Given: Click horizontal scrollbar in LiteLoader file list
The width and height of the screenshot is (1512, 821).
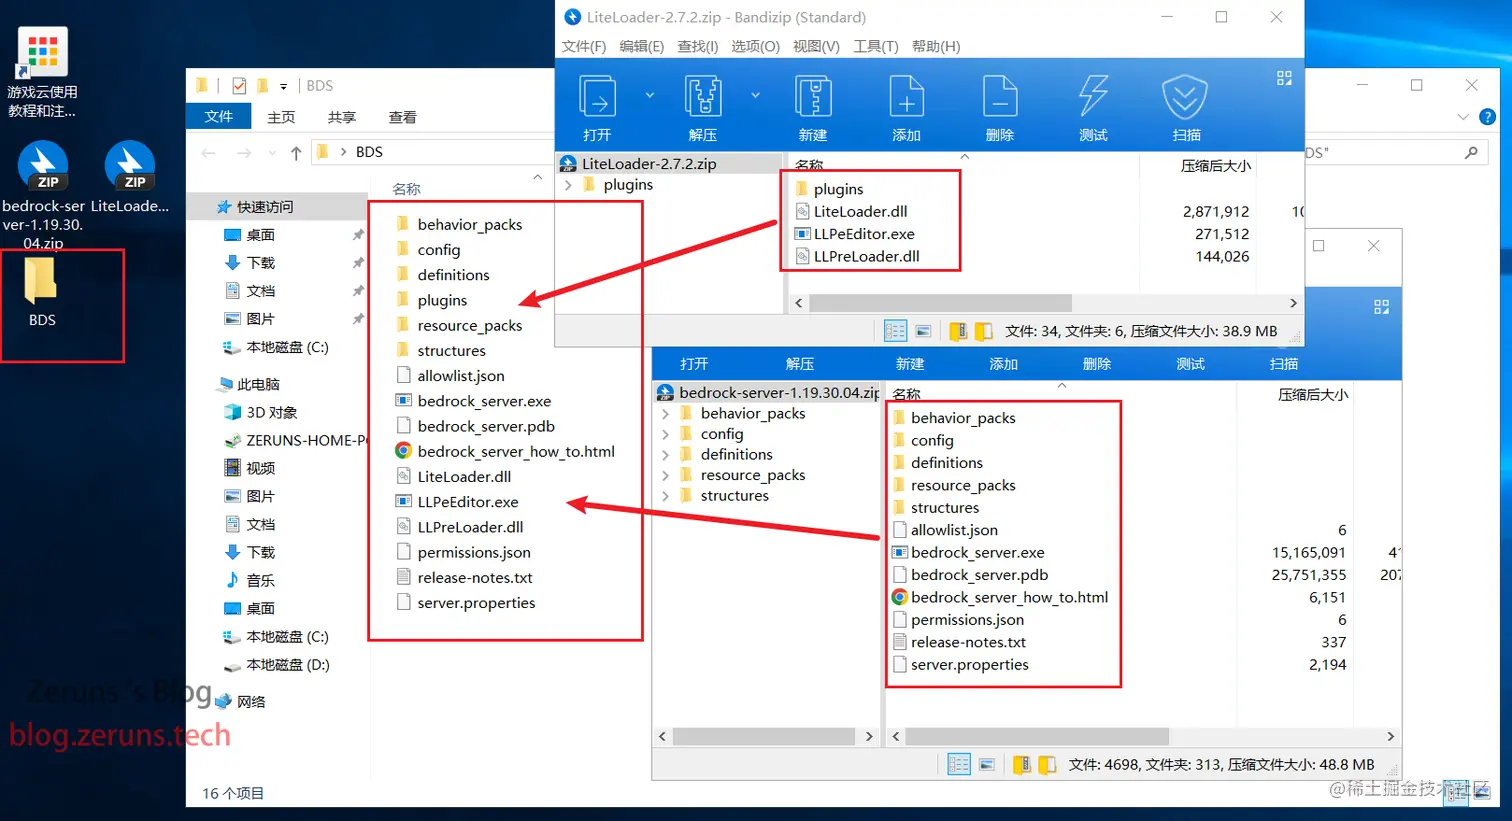Looking at the screenshot, I should point(940,302).
